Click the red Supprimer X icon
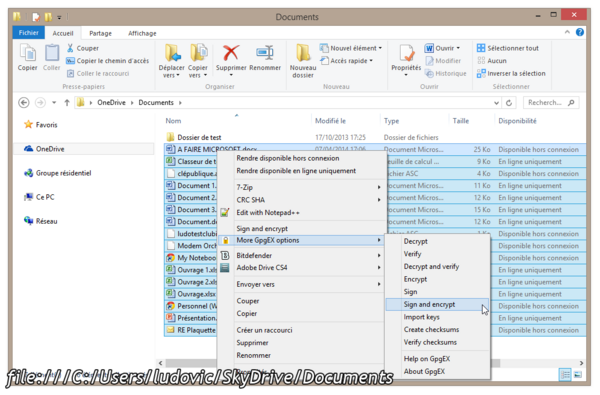Image resolution: width=600 pixels, height=395 pixels. [231, 53]
